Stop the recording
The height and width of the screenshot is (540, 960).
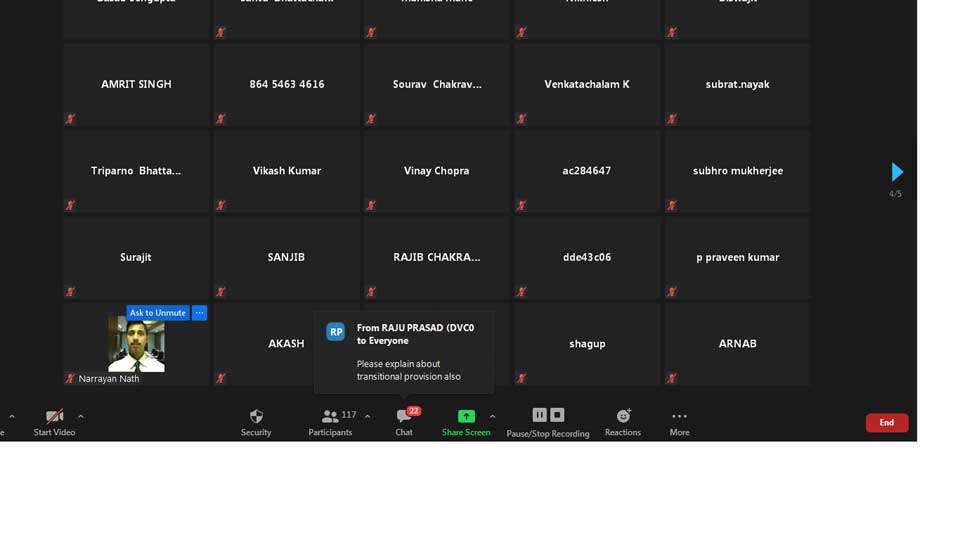pos(557,415)
